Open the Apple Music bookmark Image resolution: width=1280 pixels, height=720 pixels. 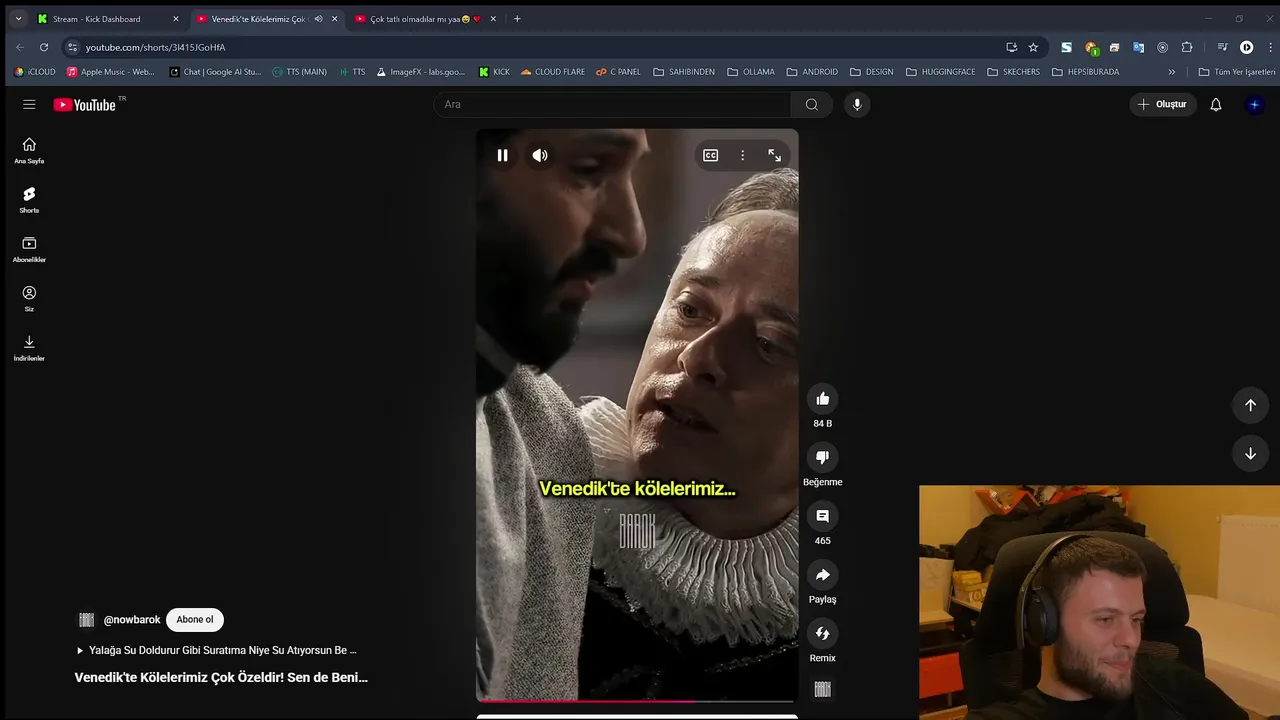click(111, 72)
